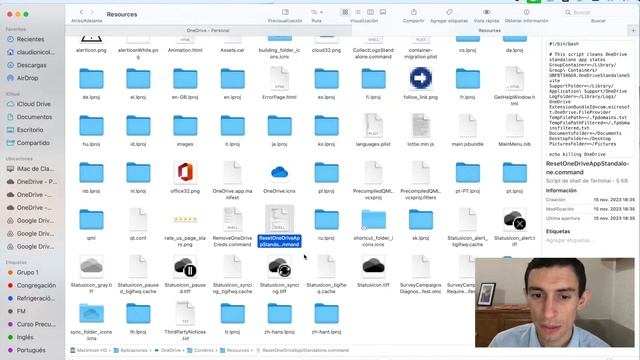Screen dimensions: 640x360
Task: Select rate_us_page_stars.png file
Action: tap(185, 220)
